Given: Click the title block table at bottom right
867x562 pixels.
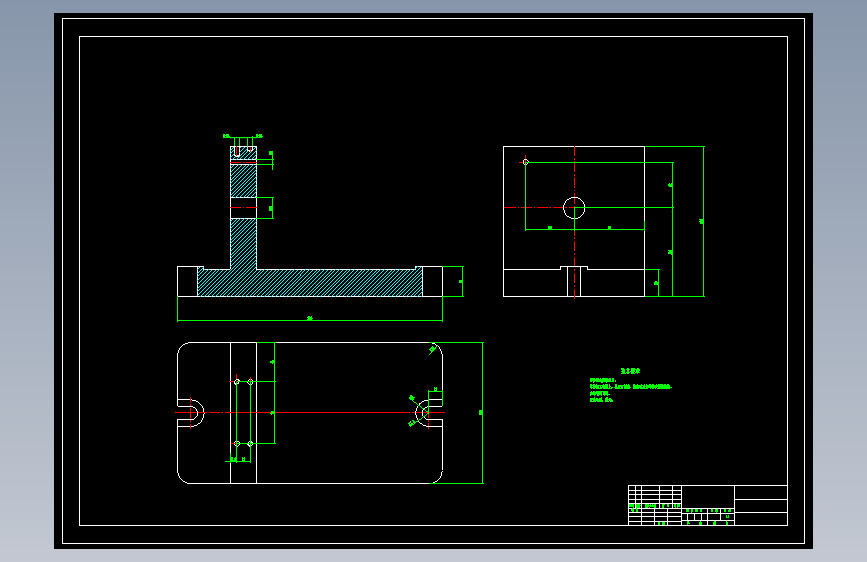Looking at the screenshot, I should coord(708,505).
